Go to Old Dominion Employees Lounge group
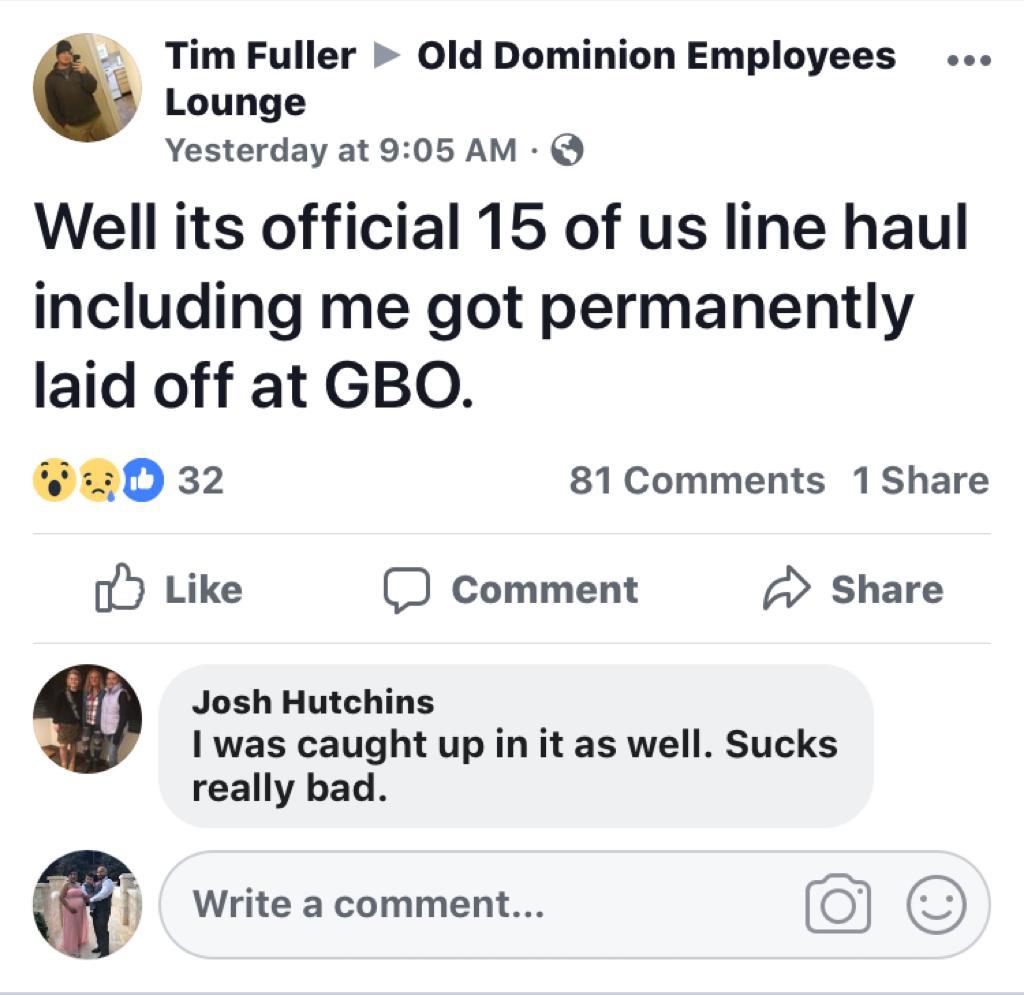1024x995 pixels. pyautogui.click(x=655, y=56)
